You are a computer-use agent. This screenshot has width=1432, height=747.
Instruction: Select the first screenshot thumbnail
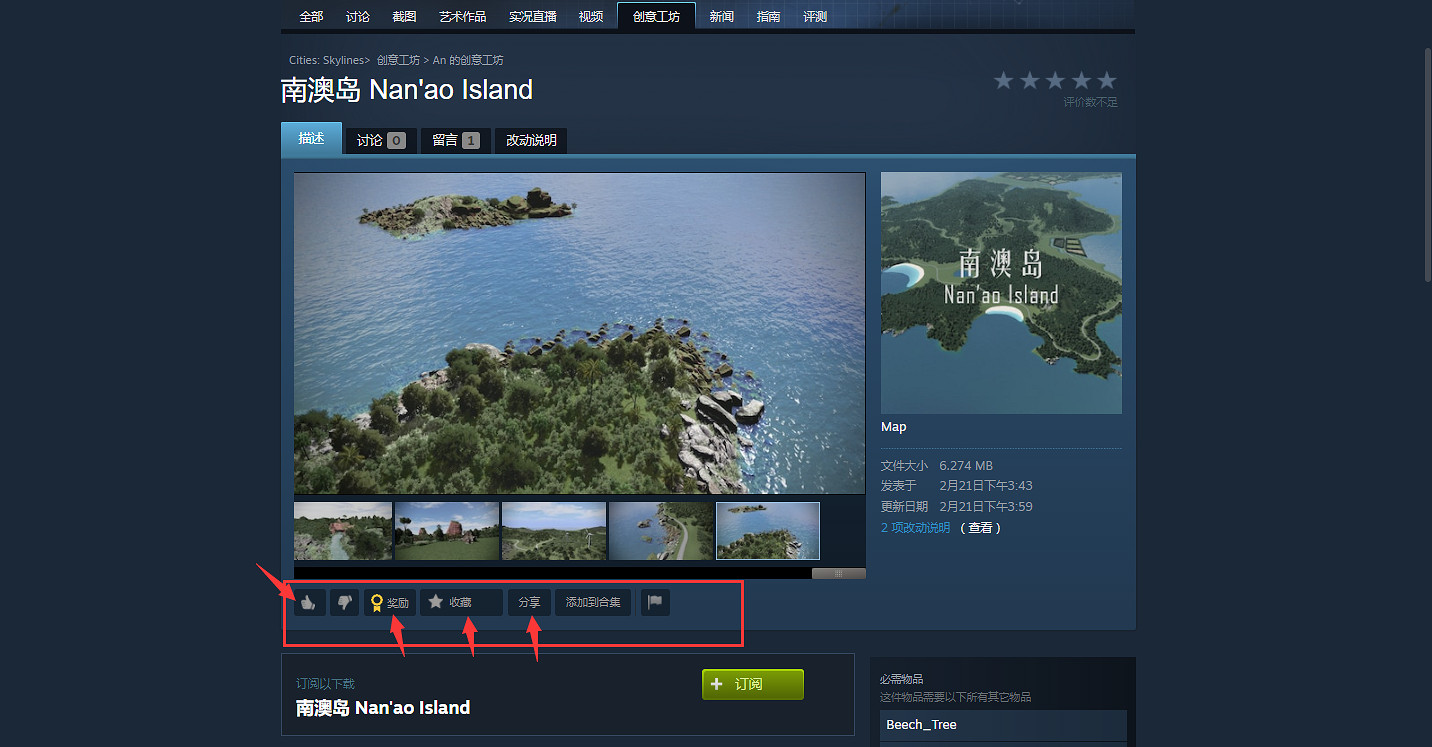pos(343,531)
